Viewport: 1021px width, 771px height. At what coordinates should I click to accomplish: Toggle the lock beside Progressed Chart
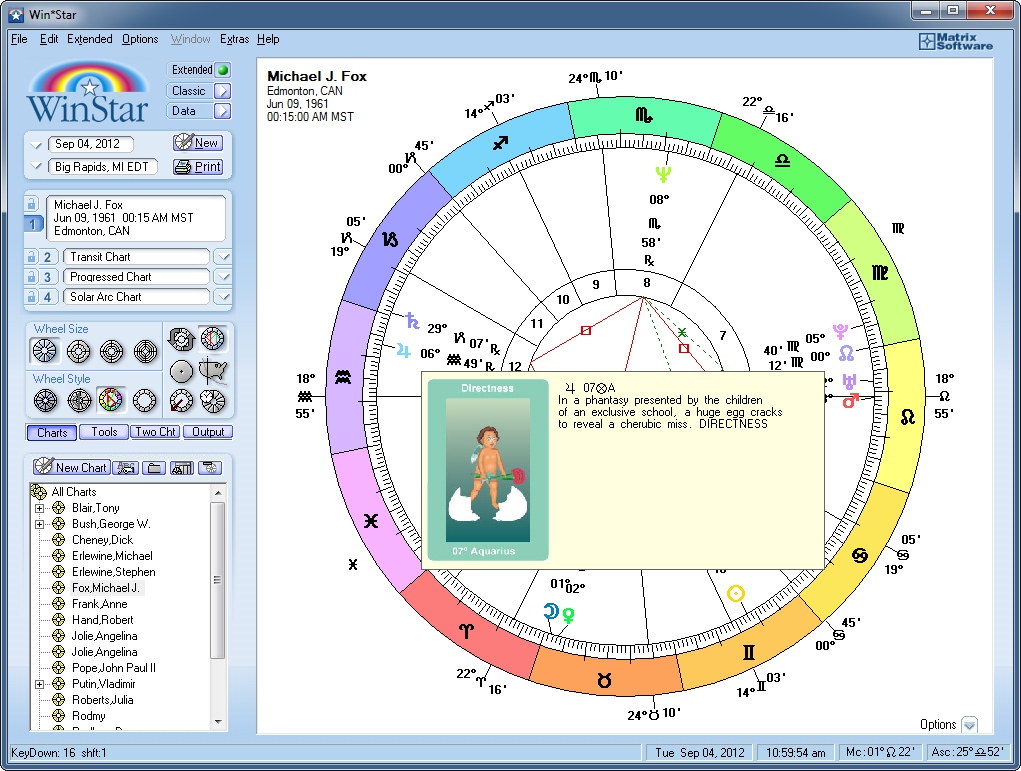31,277
